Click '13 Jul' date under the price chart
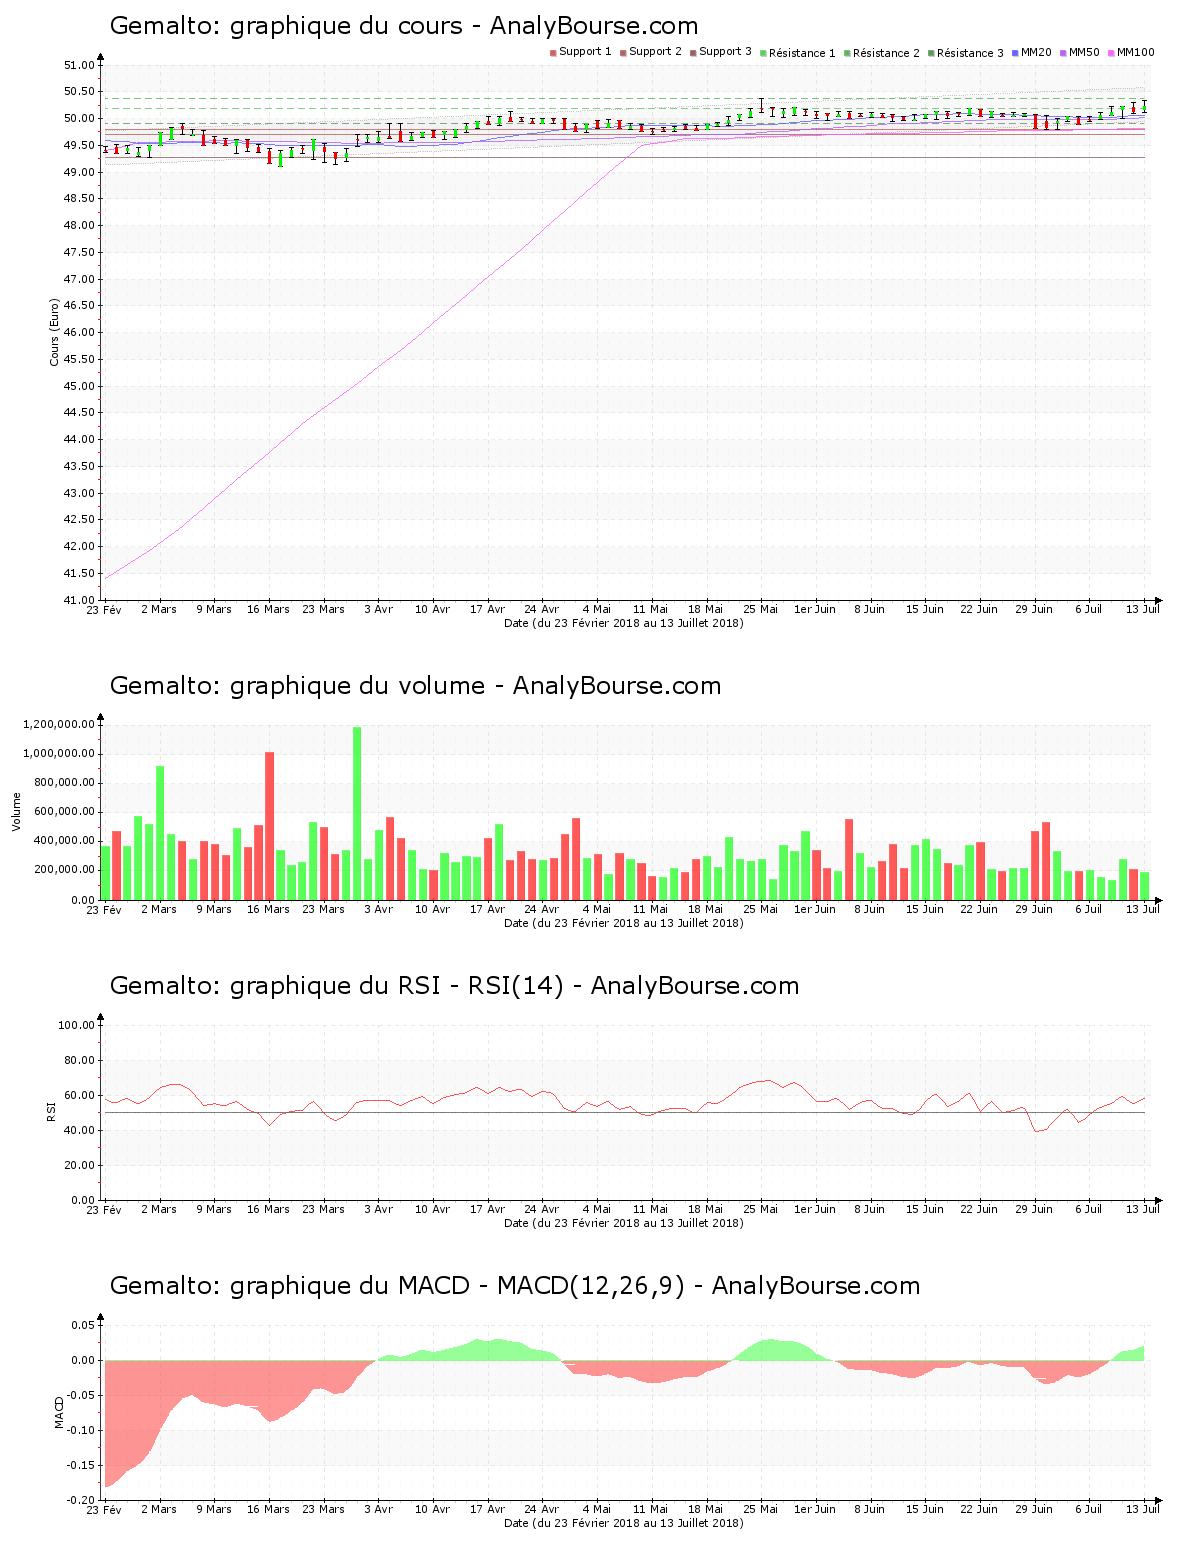The height and width of the screenshot is (1550, 1200). 1143,609
